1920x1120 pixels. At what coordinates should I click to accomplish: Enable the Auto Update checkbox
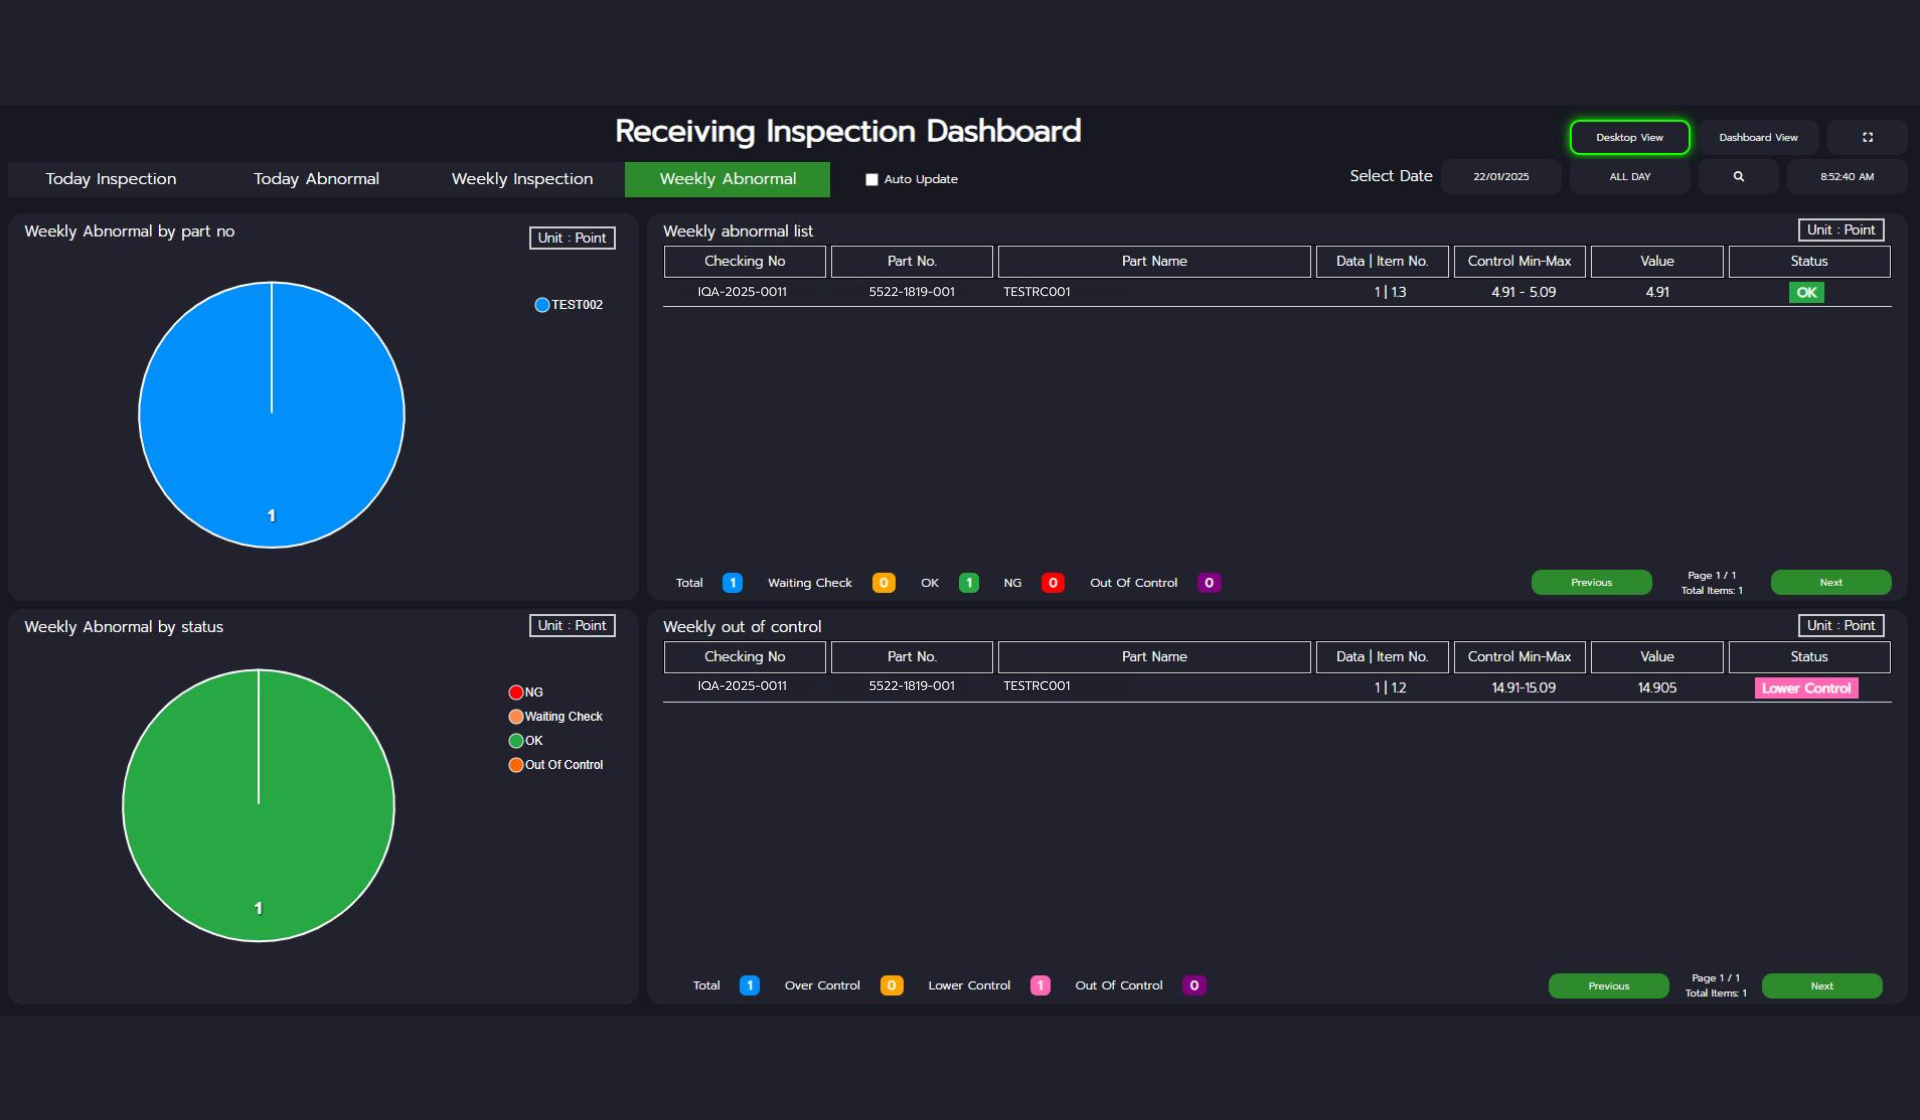(872, 180)
